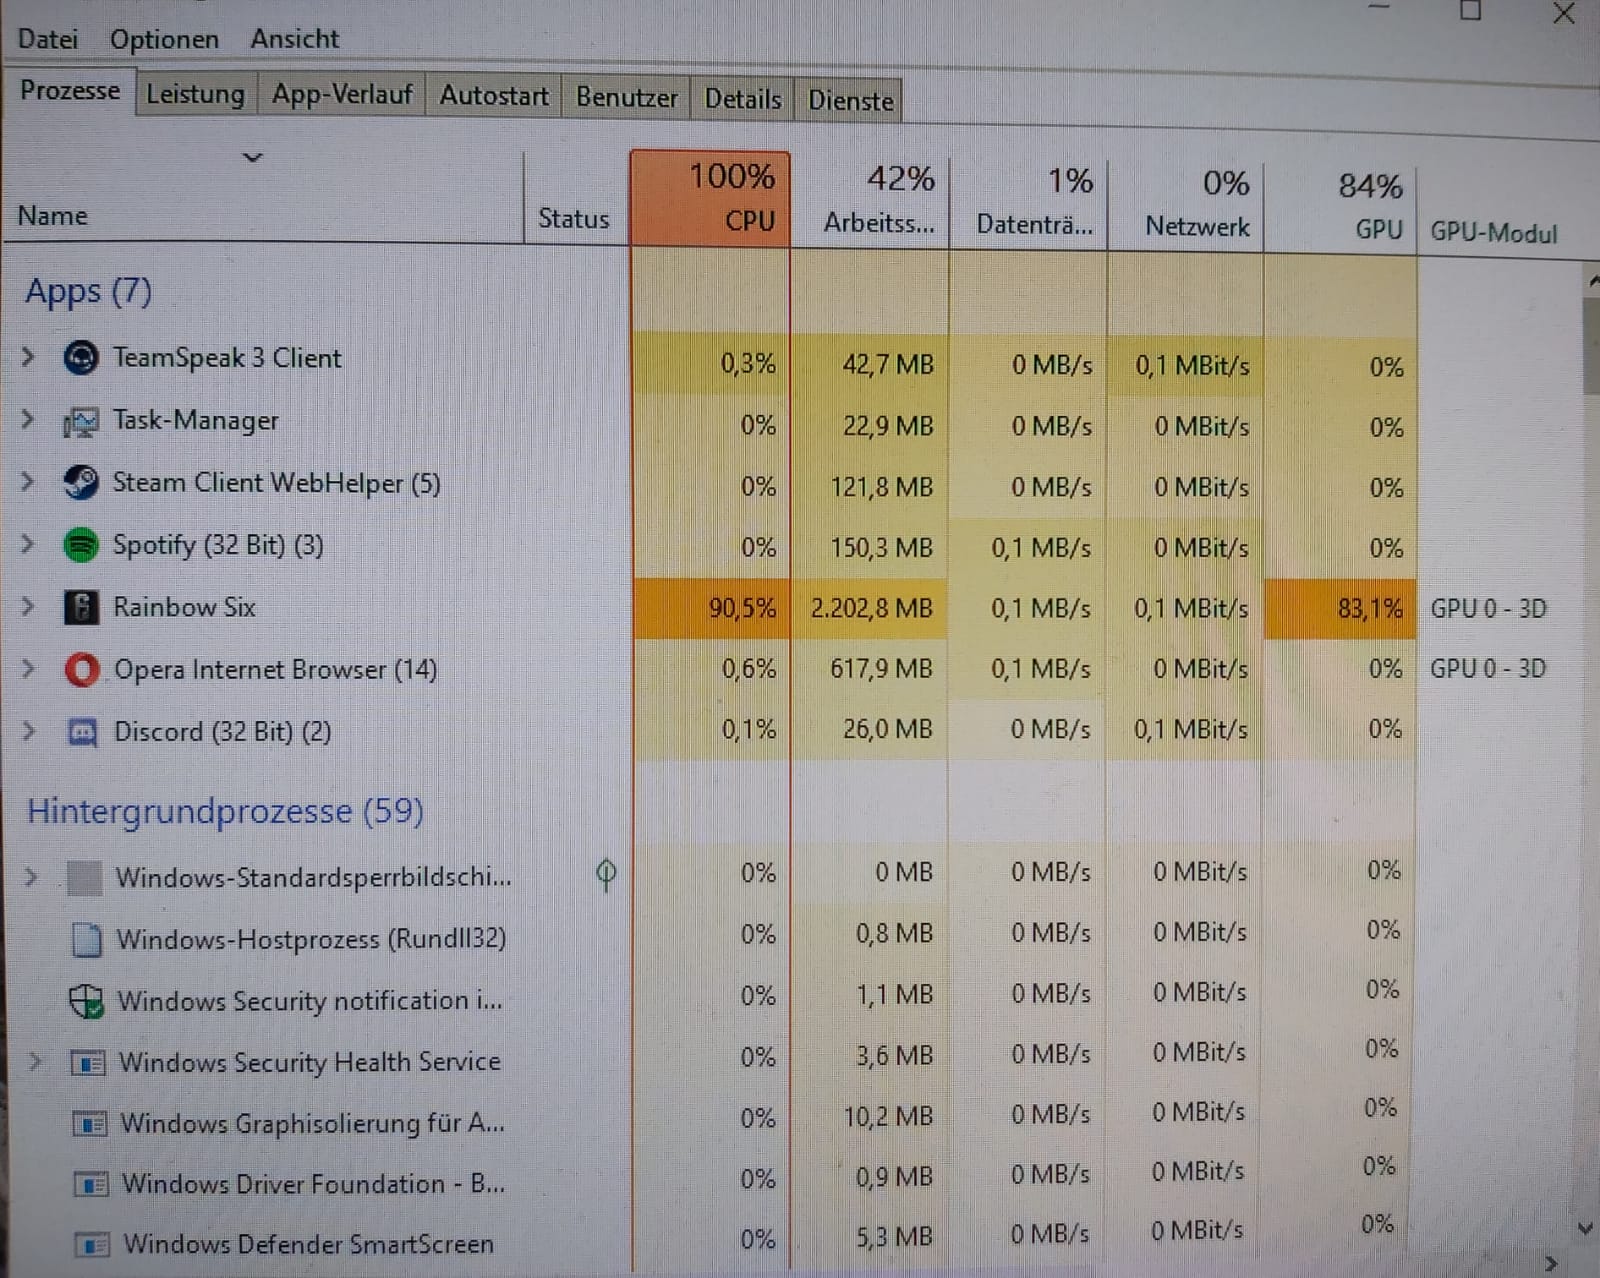Expand the Discord (32 Bit) group
Viewport: 1600px width, 1278px height.
point(29,731)
